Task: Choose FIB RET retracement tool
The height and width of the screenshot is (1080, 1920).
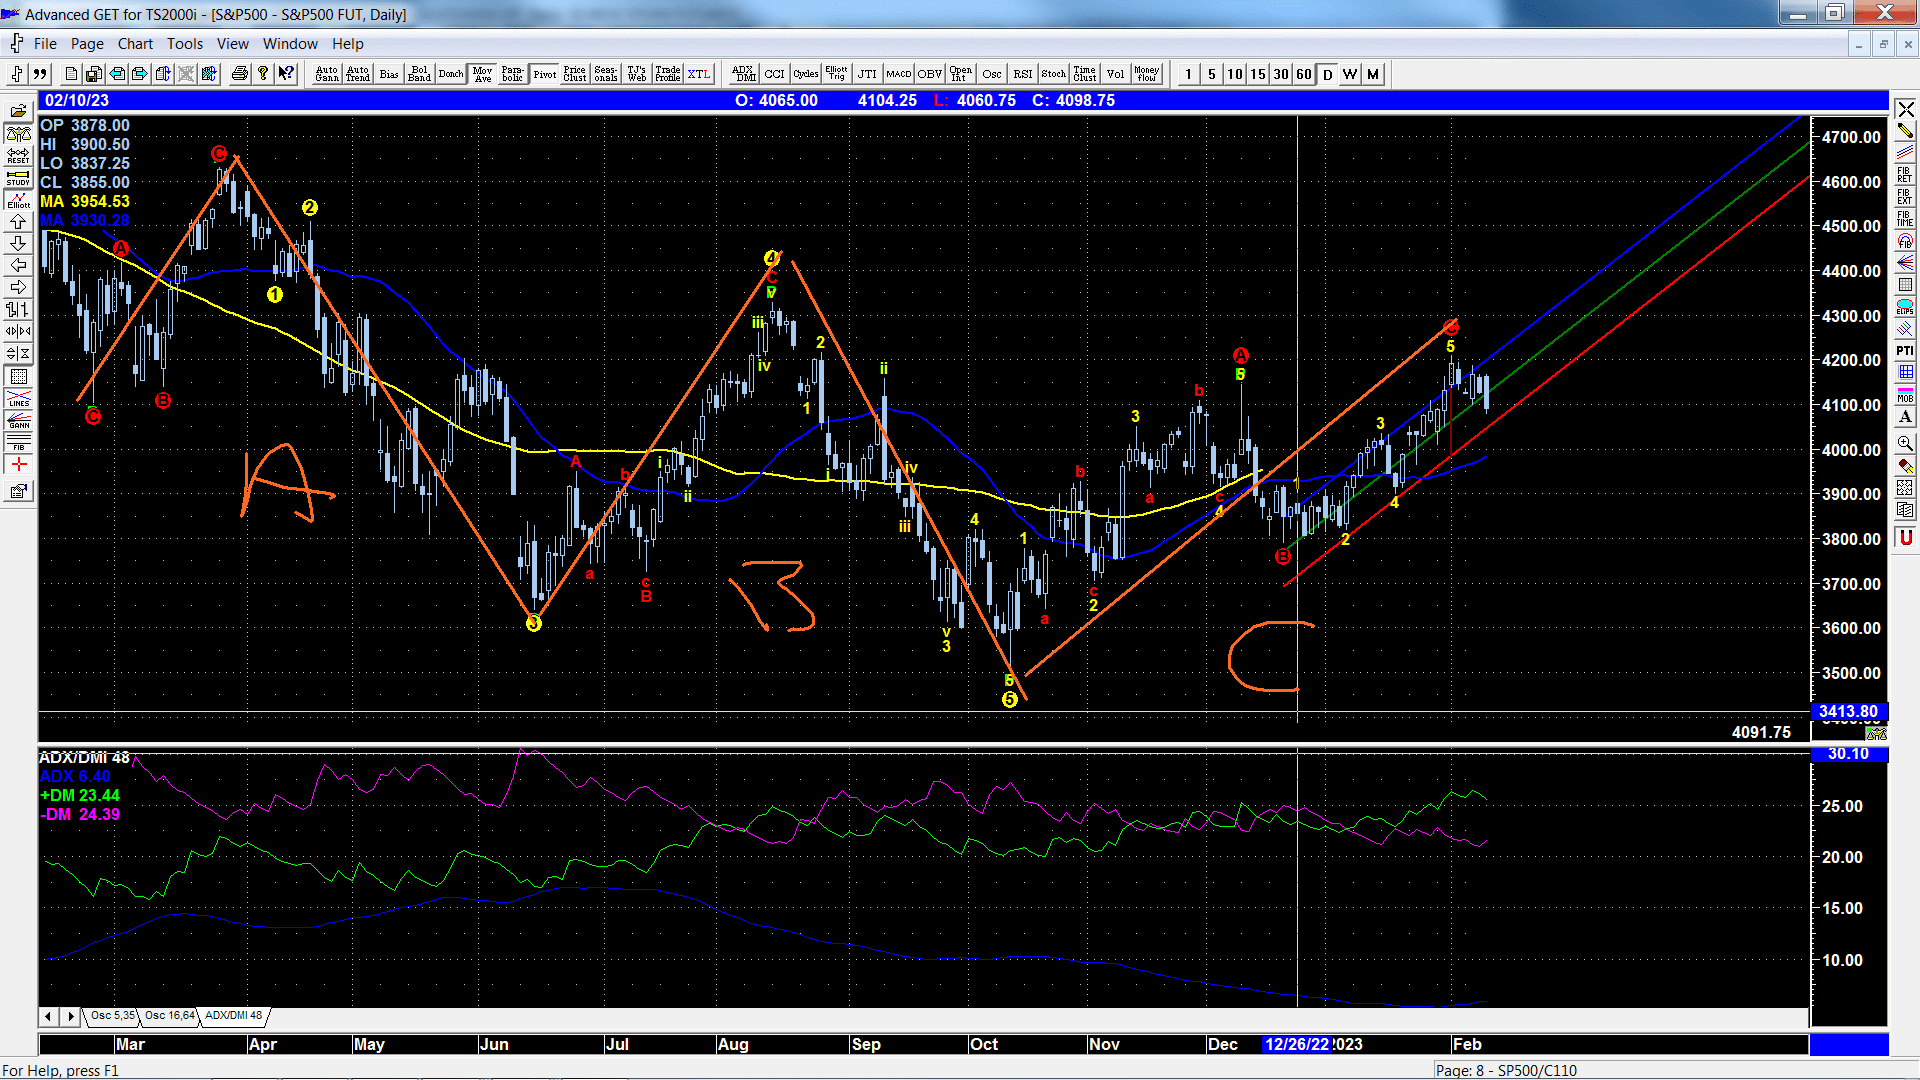Action: click(1905, 174)
